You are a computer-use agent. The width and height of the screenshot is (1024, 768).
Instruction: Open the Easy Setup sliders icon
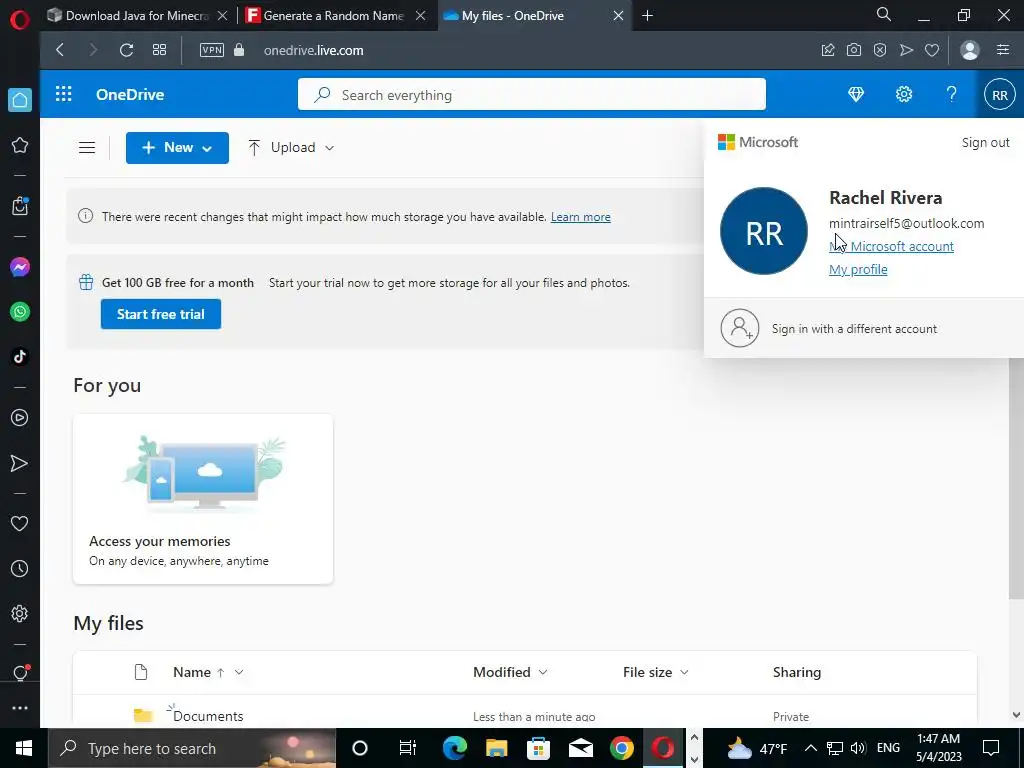[1003, 50]
